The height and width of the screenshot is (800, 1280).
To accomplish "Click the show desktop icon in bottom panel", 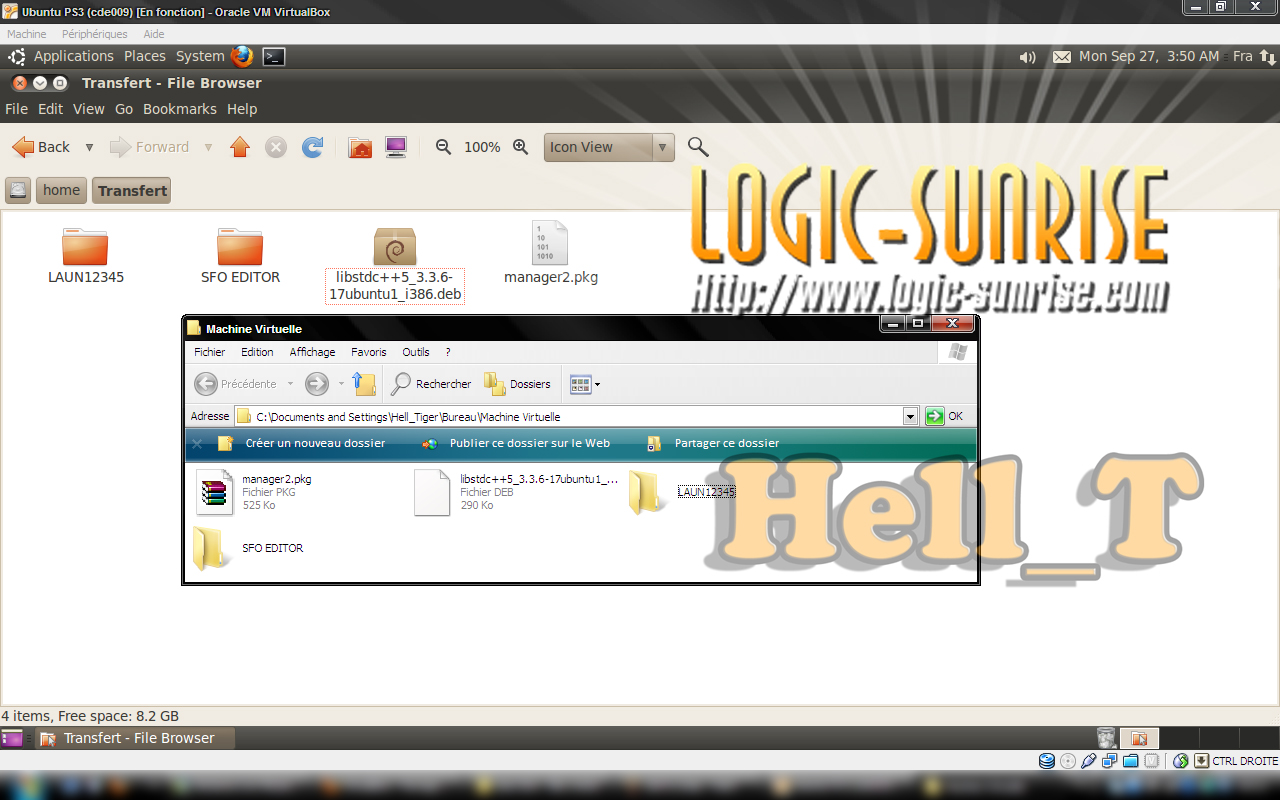I will point(12,739).
